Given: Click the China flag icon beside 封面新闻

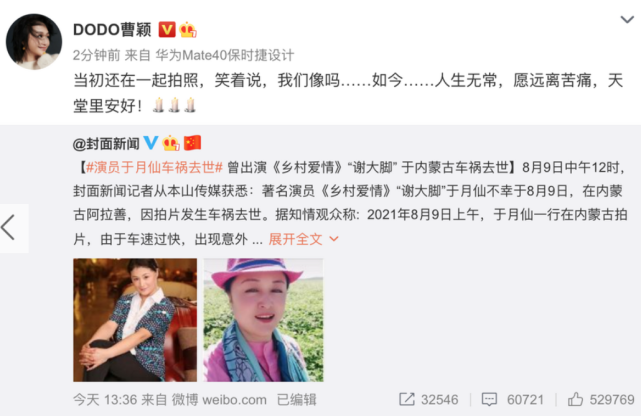Looking at the screenshot, I should (x=193, y=143).
